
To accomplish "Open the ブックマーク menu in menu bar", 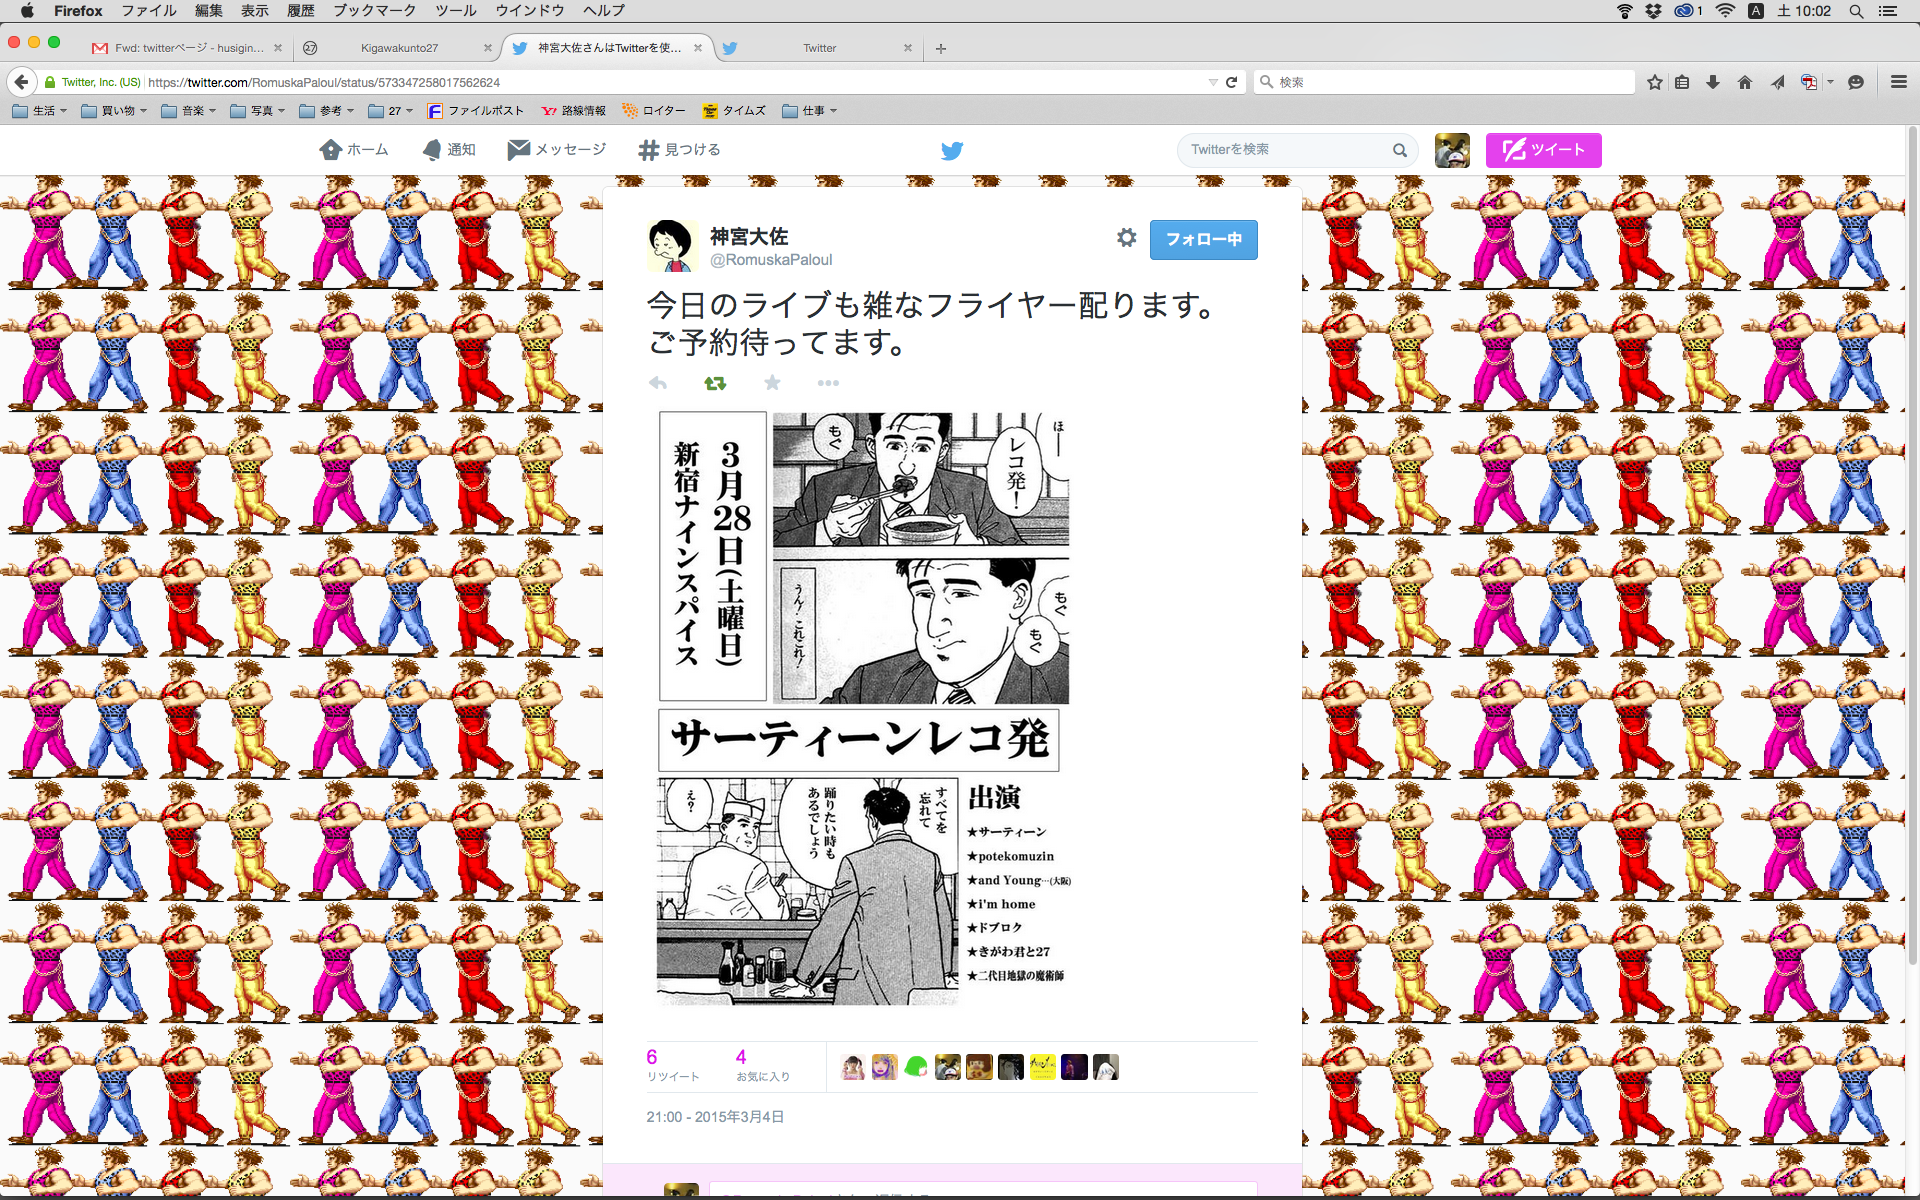I will [x=374, y=11].
